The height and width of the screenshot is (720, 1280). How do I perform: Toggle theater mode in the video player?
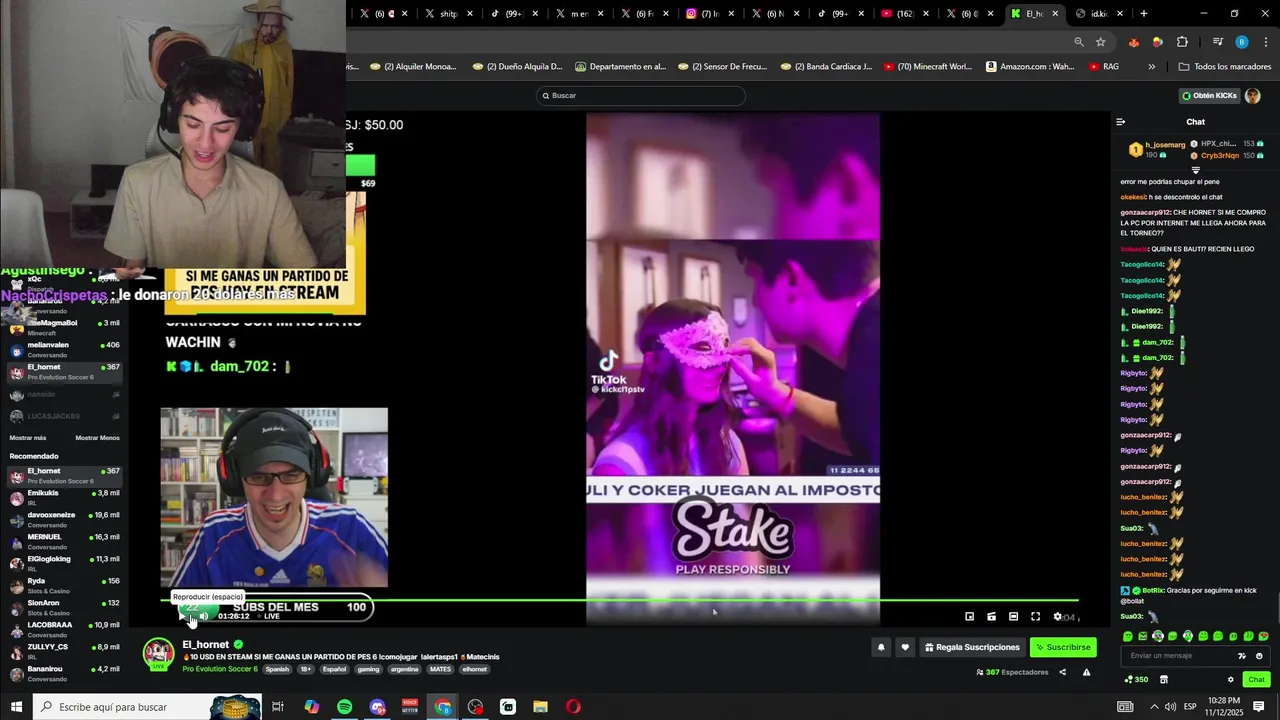1013,617
